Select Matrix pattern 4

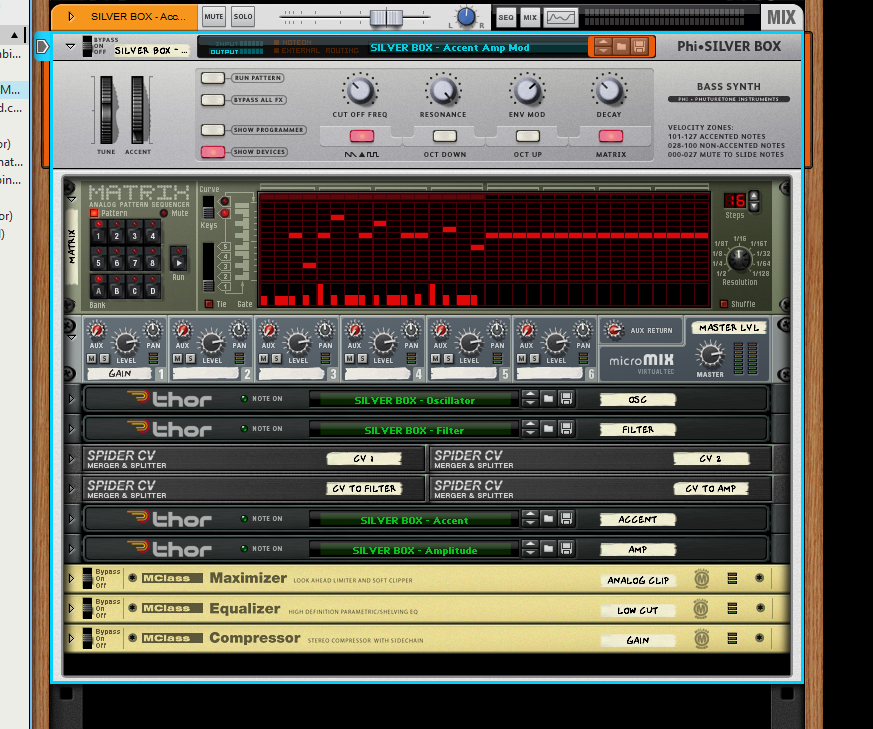coord(152,234)
